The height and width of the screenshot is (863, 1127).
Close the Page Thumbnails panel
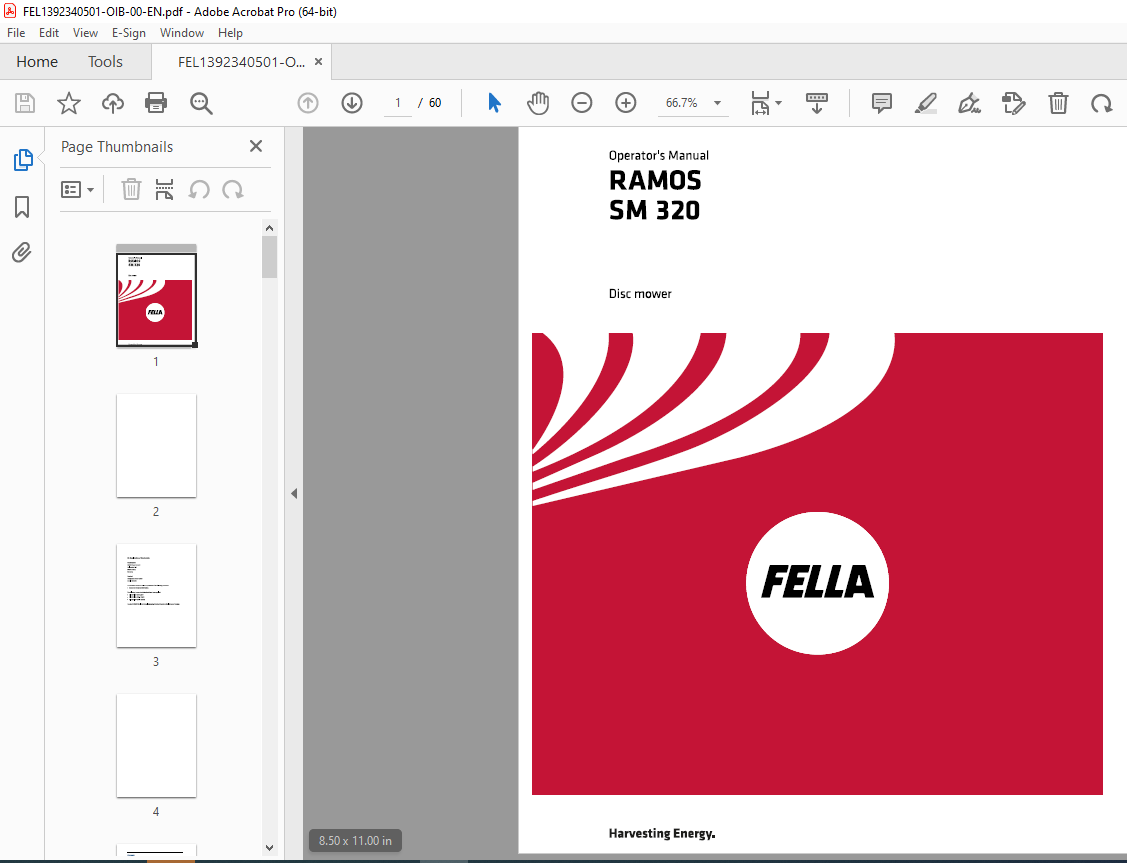click(256, 147)
